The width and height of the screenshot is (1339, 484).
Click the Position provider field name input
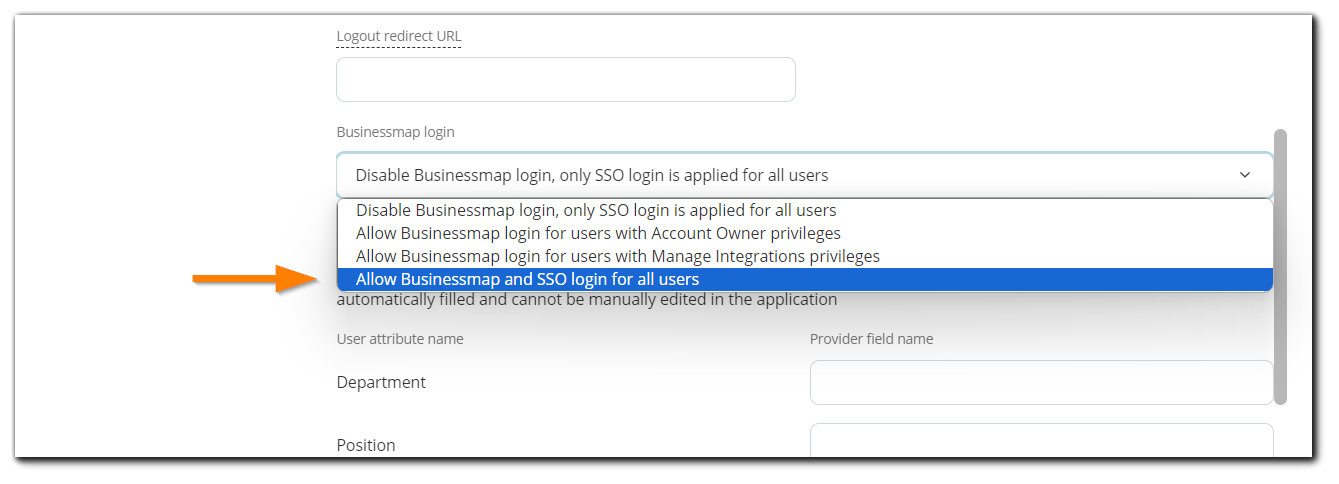point(1041,441)
